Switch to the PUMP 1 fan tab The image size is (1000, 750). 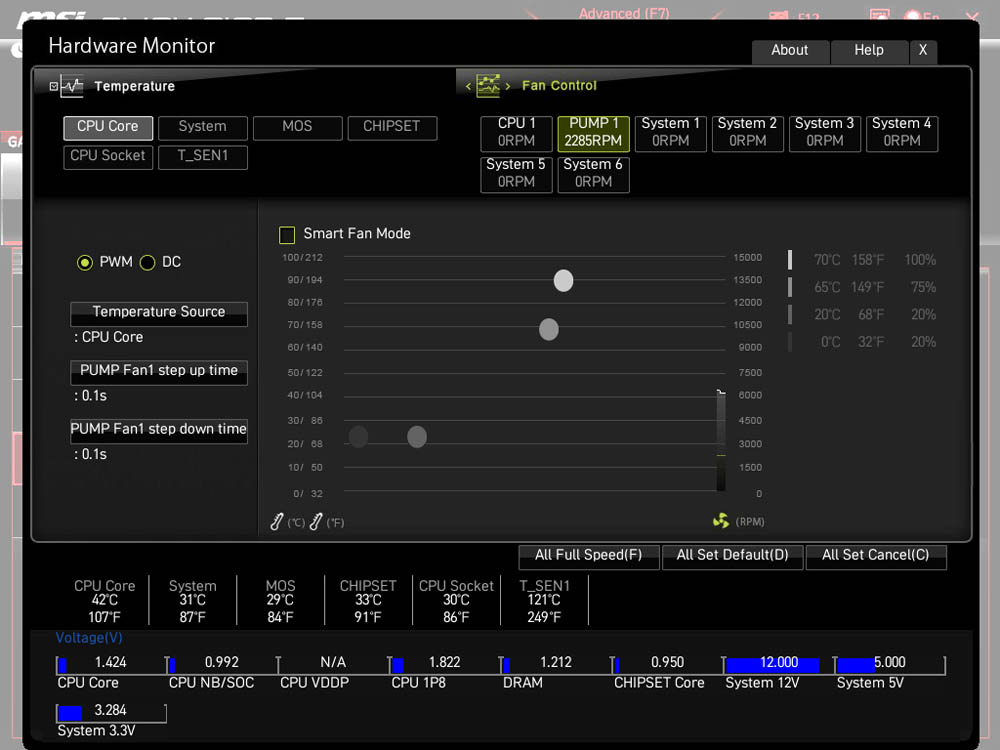(593, 133)
